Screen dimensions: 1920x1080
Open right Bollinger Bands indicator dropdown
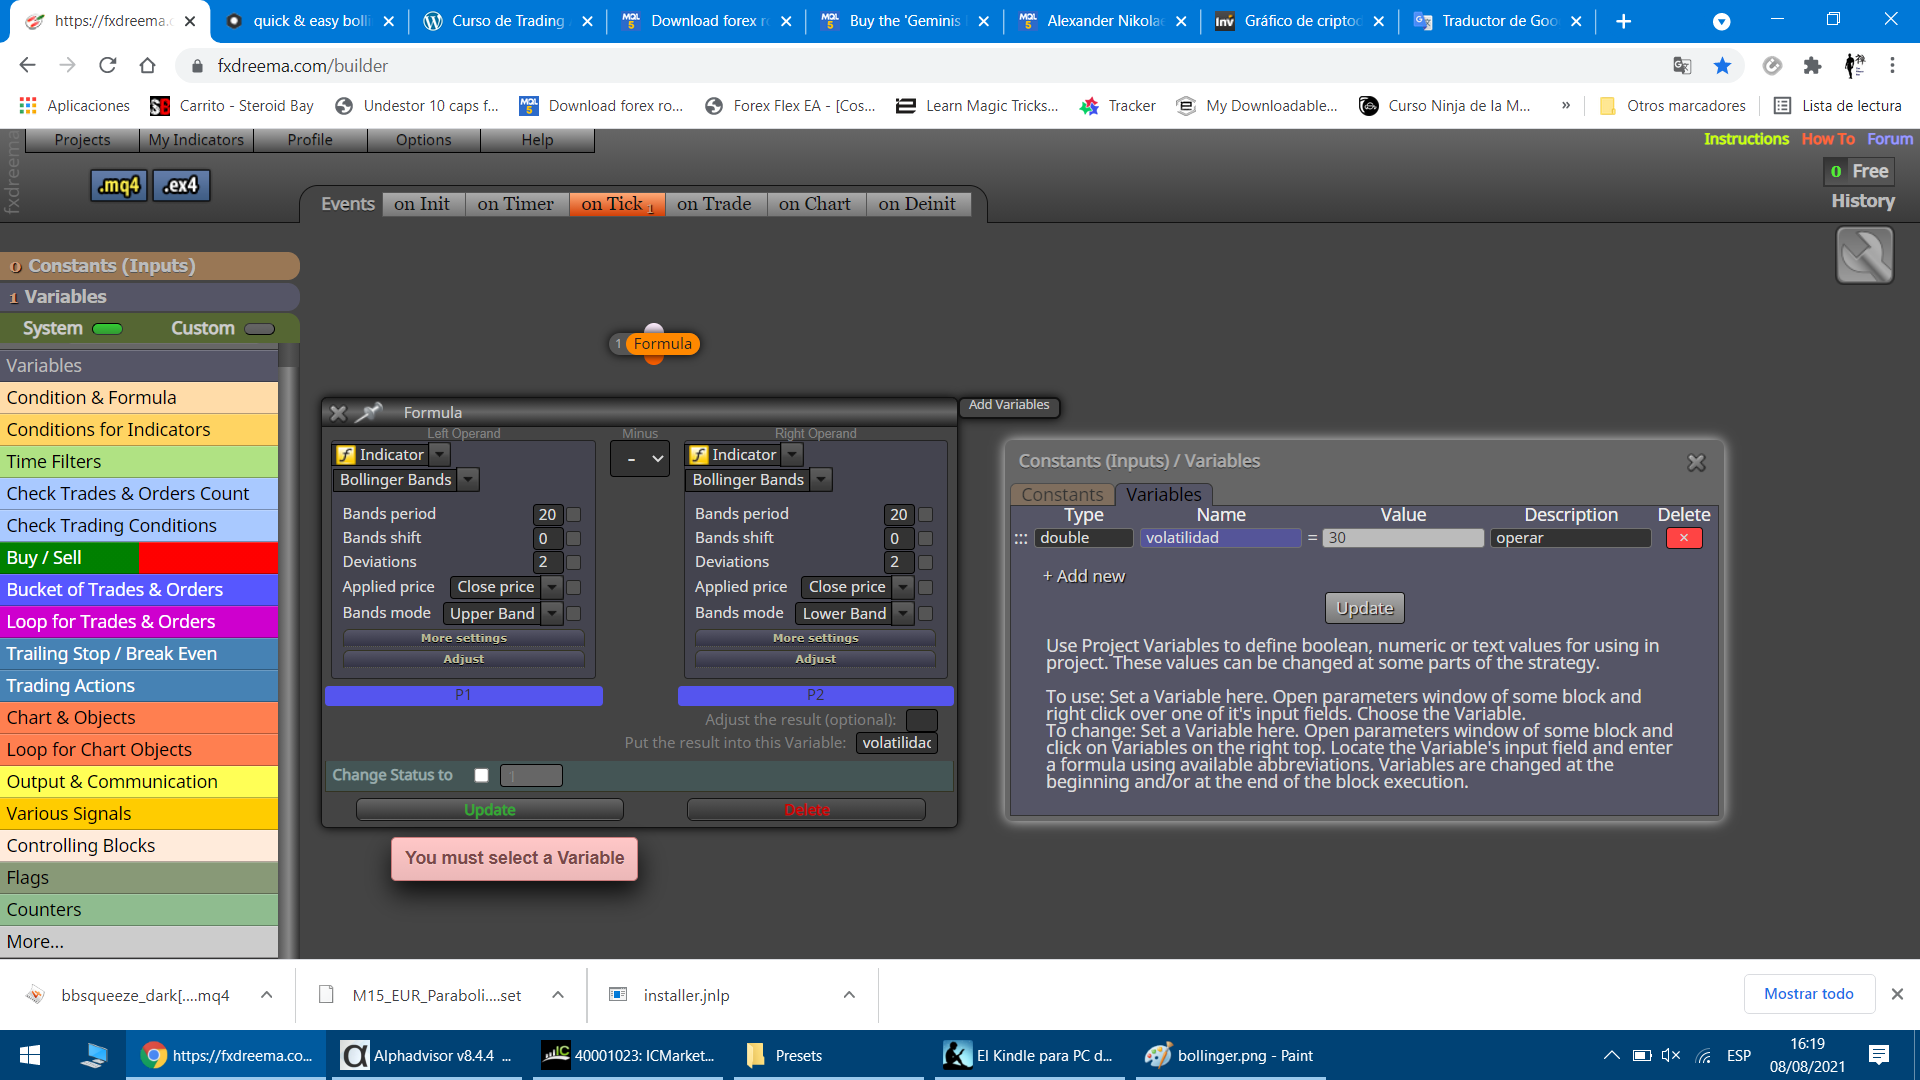point(821,480)
